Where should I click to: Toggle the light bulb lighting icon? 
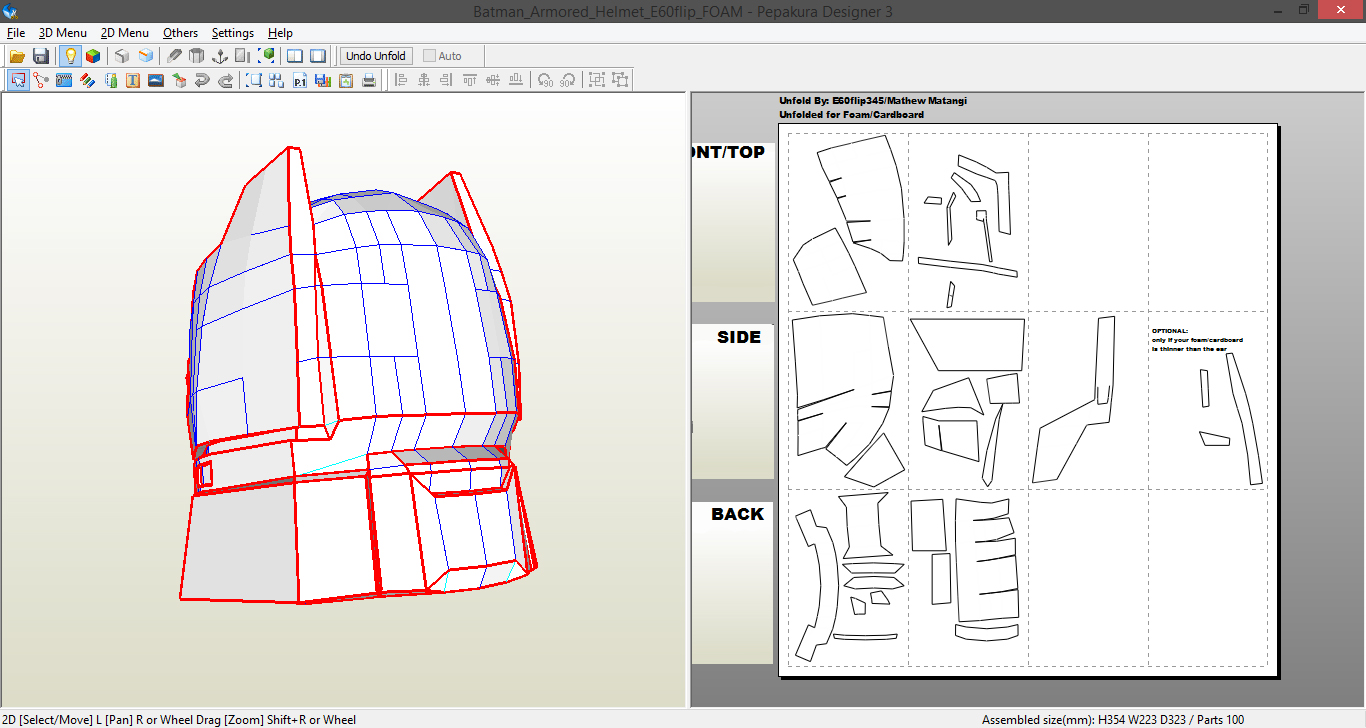click(70, 56)
